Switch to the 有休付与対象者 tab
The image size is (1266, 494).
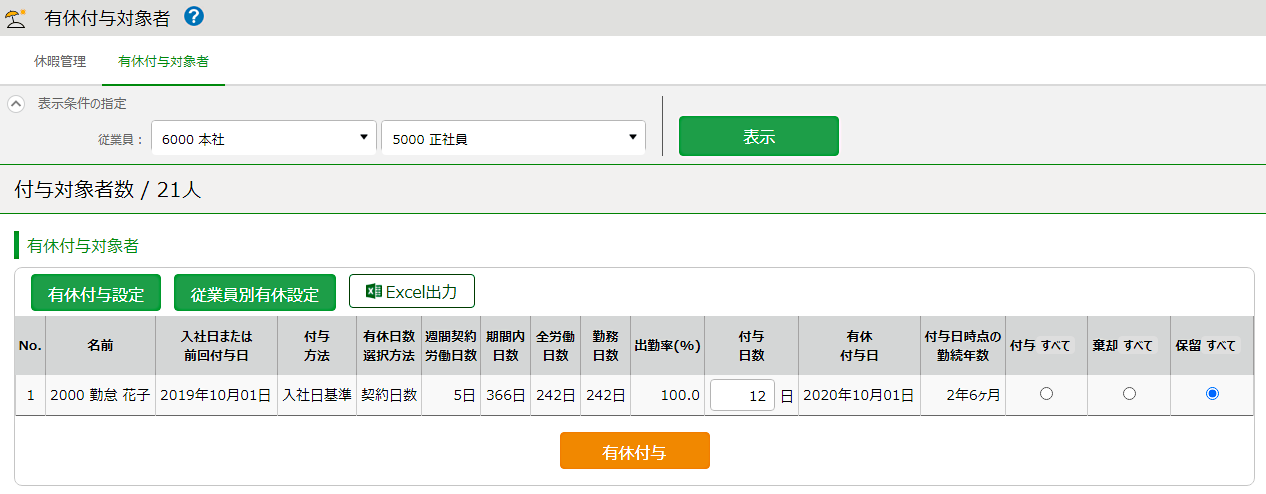pyautogui.click(x=163, y=61)
